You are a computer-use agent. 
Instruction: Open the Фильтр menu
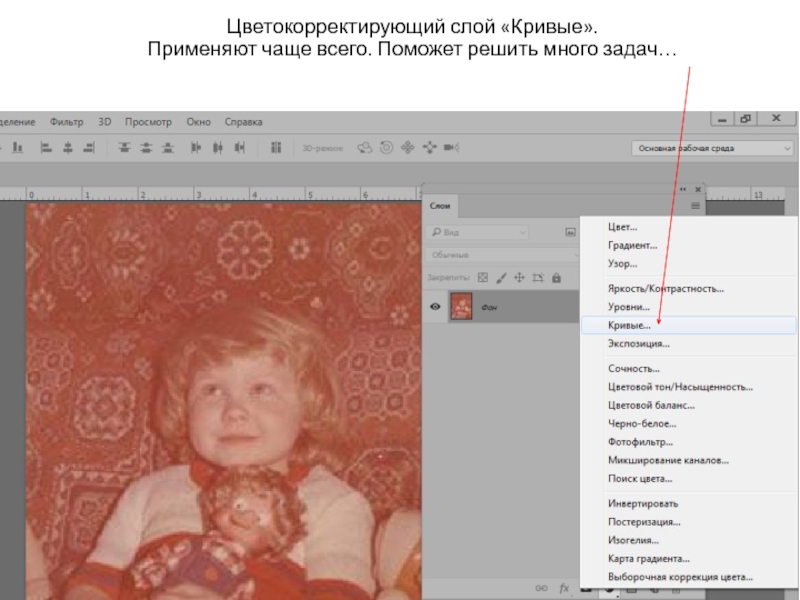tap(67, 122)
